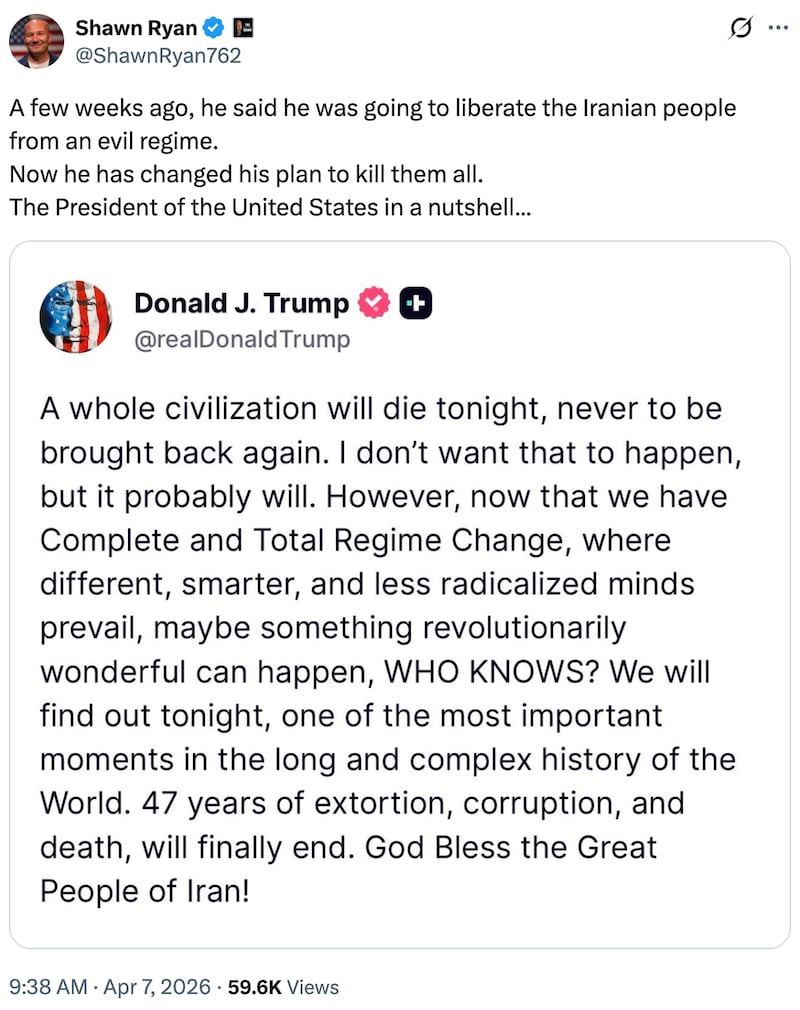Click the dark plus badge beside Trump's name
The height and width of the screenshot is (1010, 800).
415,303
